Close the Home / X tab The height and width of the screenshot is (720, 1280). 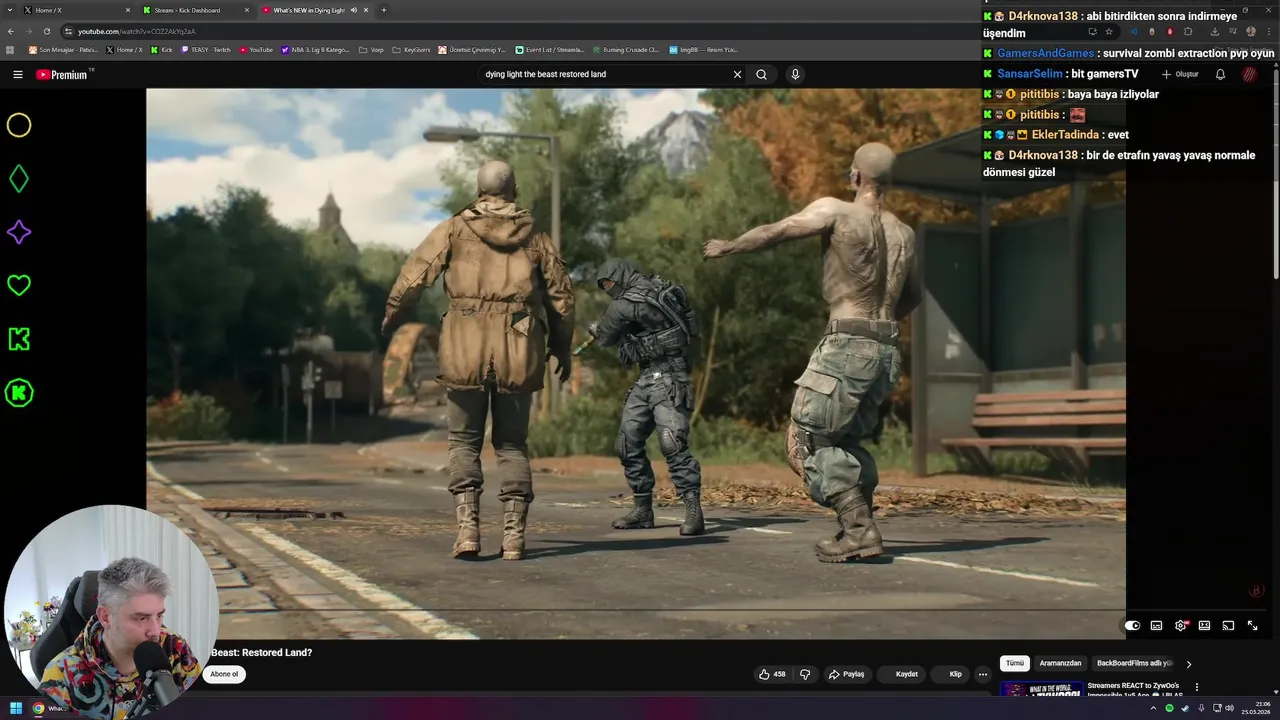pyautogui.click(x=127, y=10)
